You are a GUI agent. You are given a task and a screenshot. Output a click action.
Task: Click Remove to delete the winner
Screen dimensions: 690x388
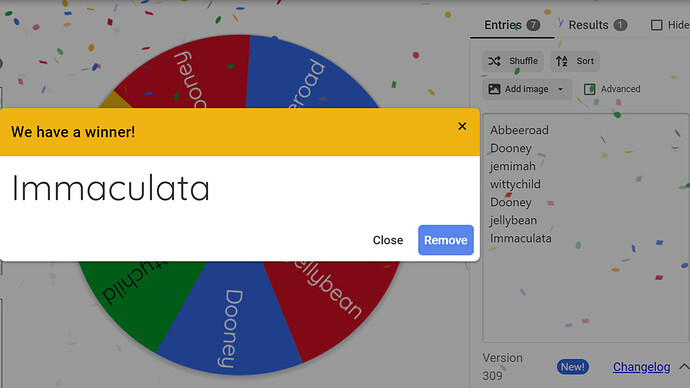(x=446, y=240)
